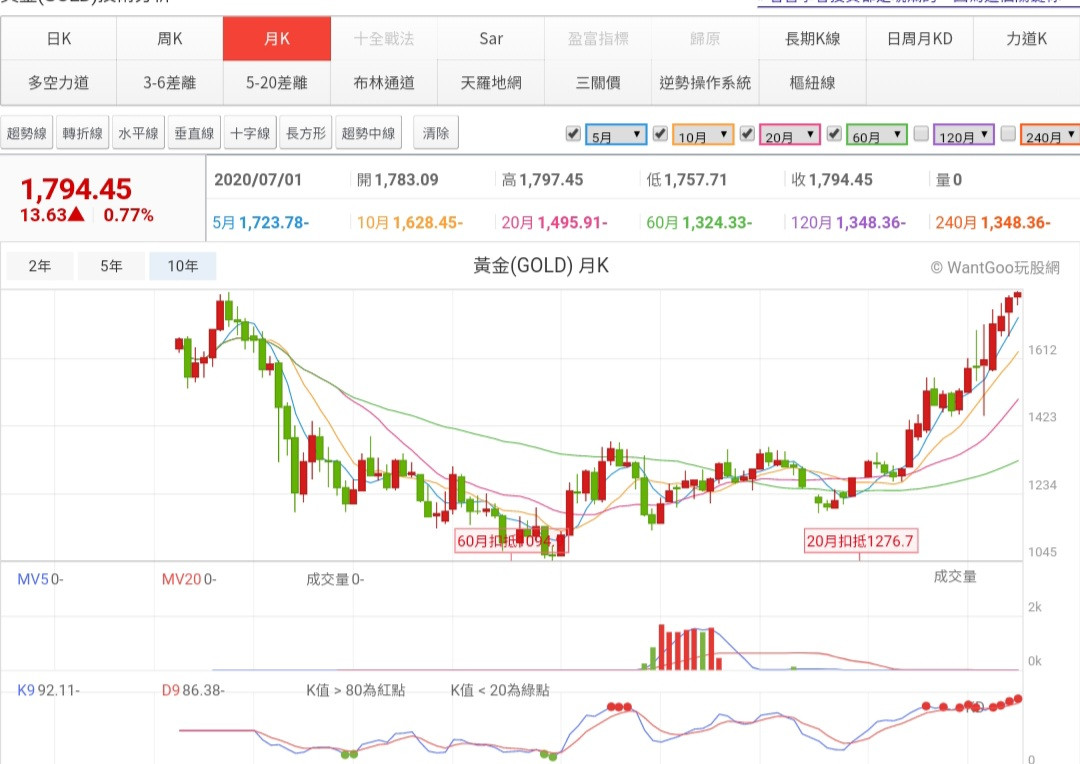Open the 逆勢操作系統 tab
1080x764 pixels.
705,83
